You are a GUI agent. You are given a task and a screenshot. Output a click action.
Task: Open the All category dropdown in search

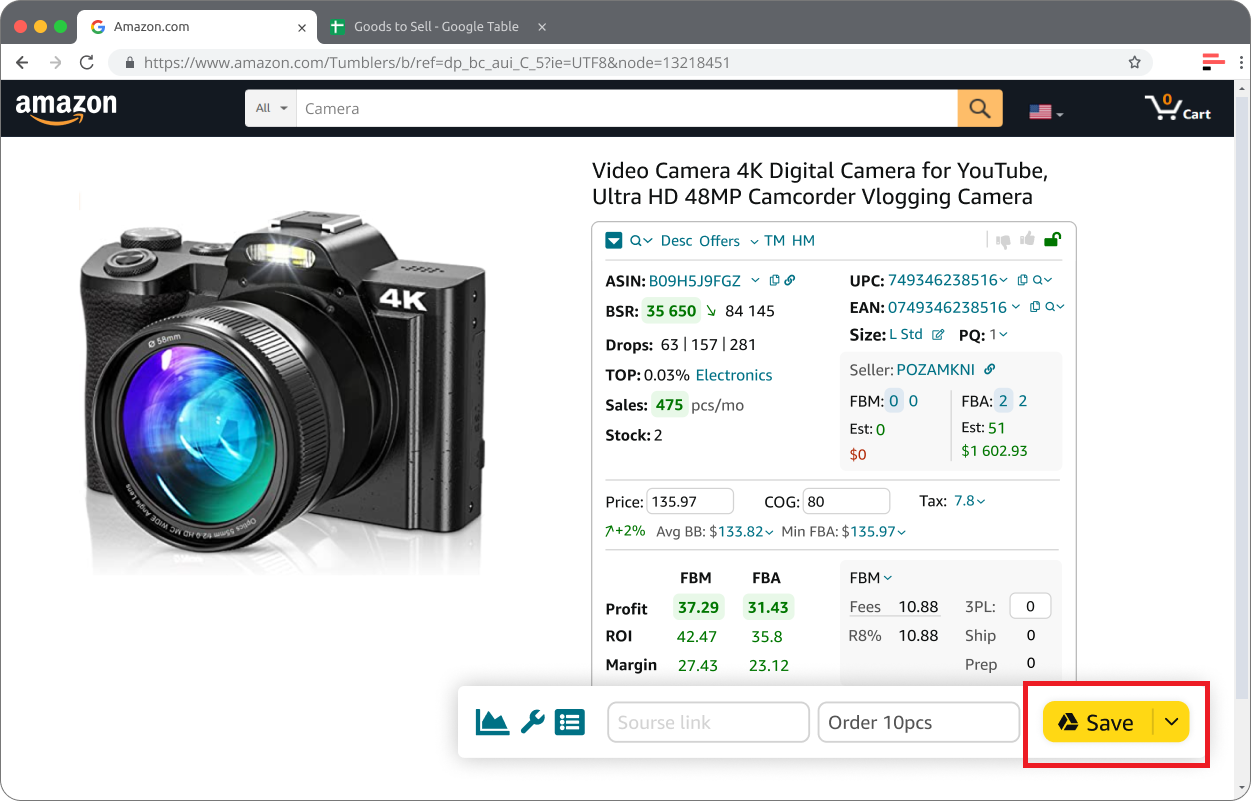271,108
